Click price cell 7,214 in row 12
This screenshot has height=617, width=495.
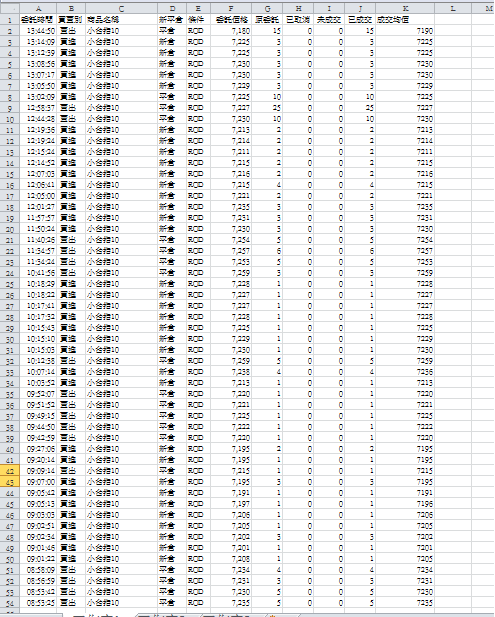click(x=231, y=141)
